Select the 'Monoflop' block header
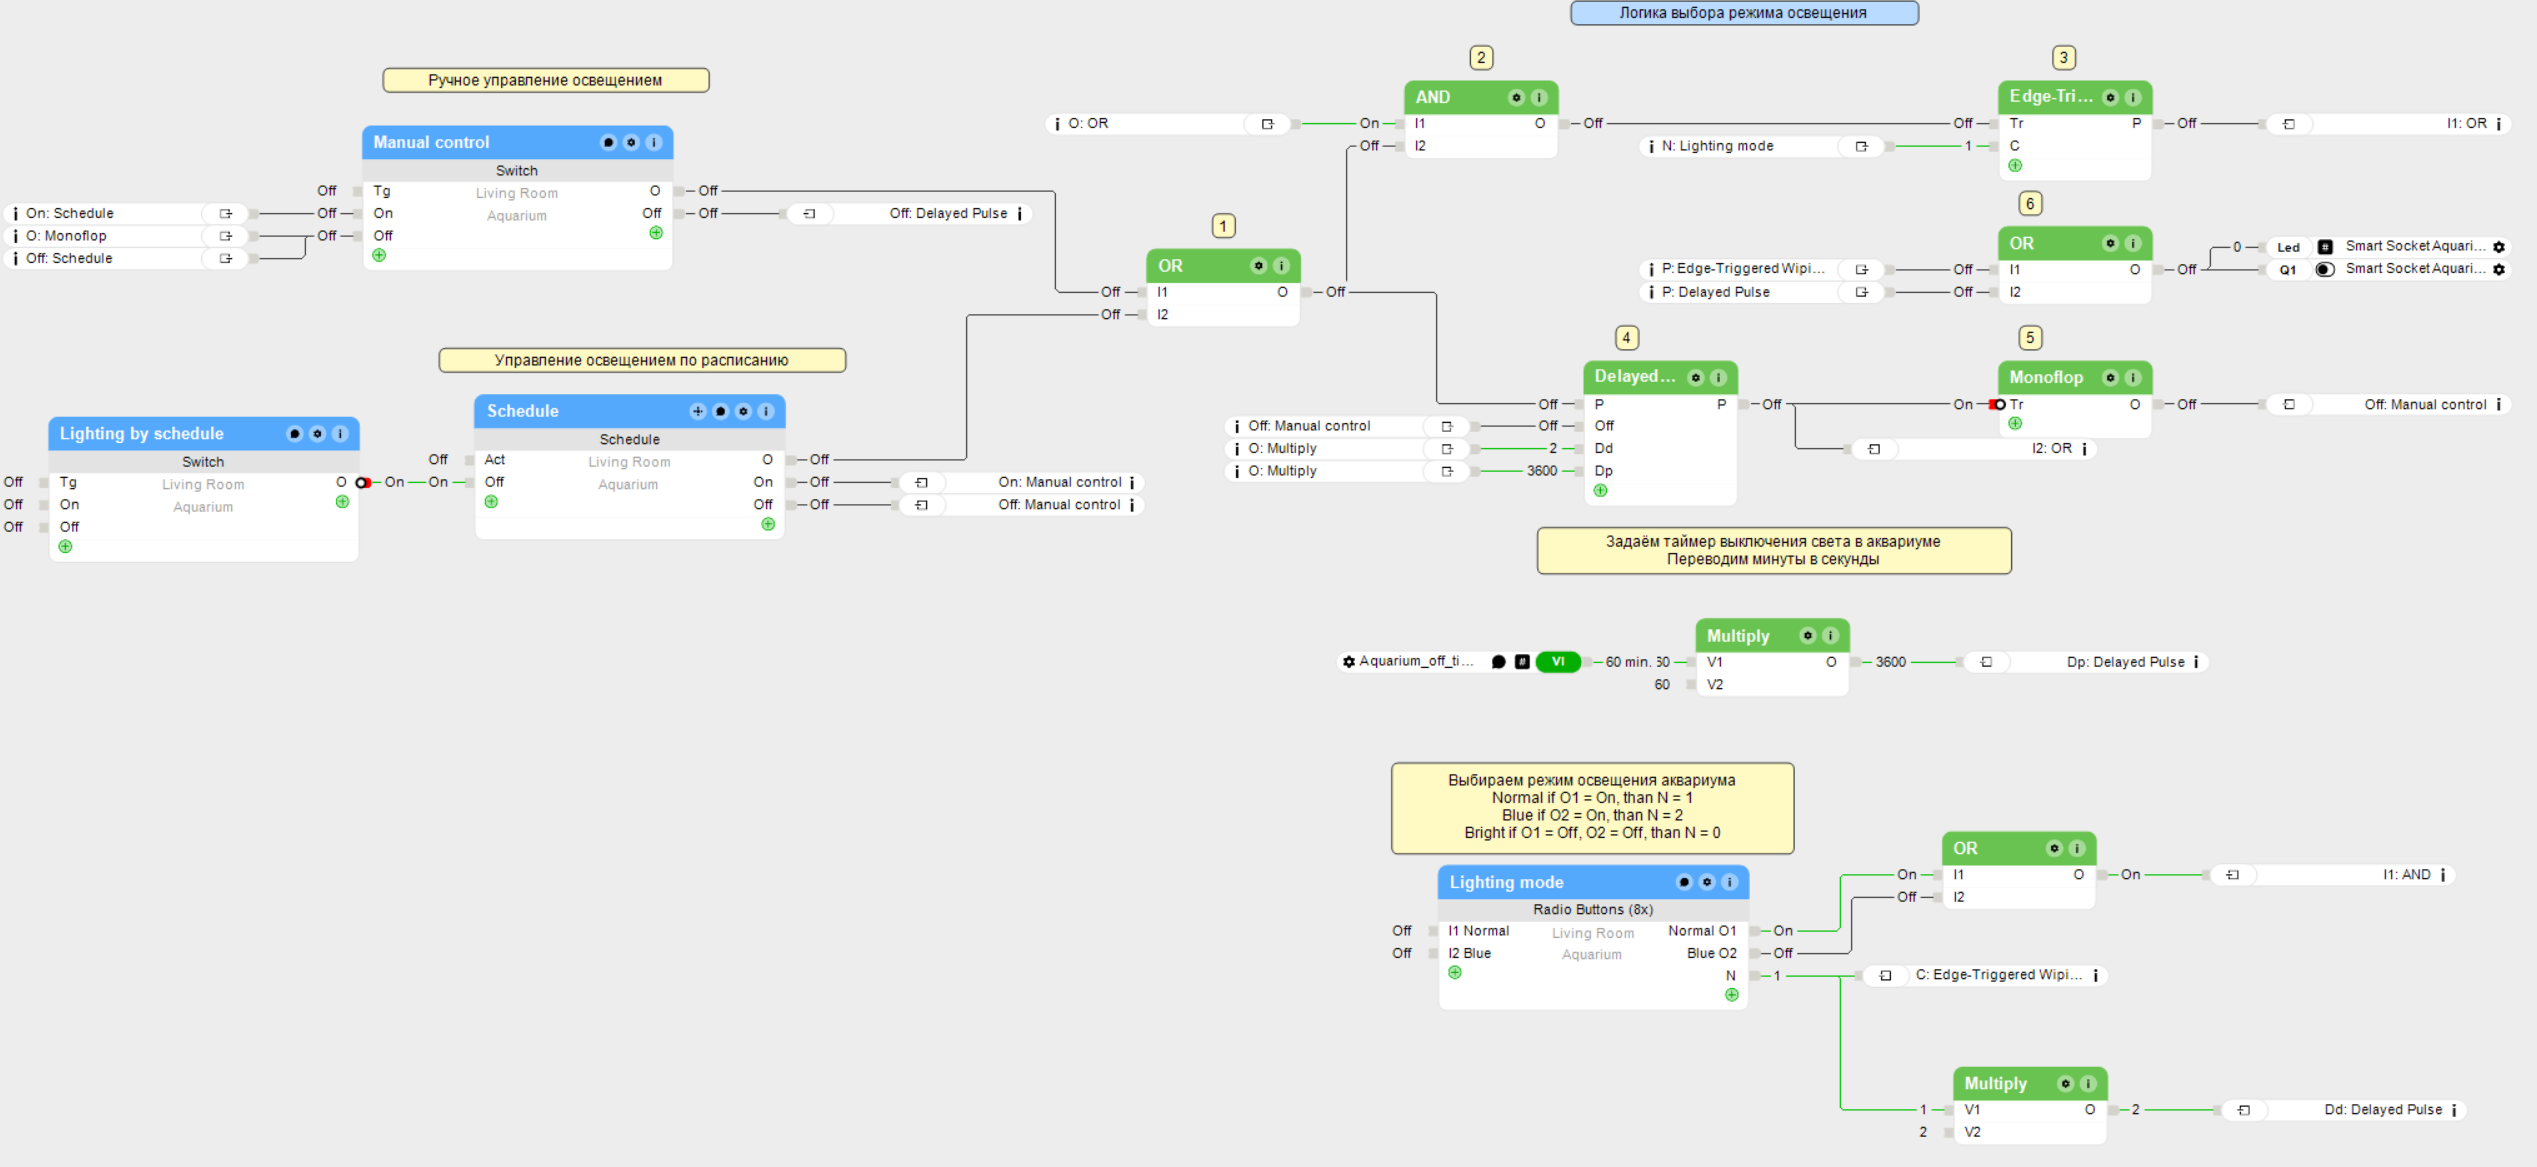Image resolution: width=2537 pixels, height=1167 pixels. [x=2074, y=377]
